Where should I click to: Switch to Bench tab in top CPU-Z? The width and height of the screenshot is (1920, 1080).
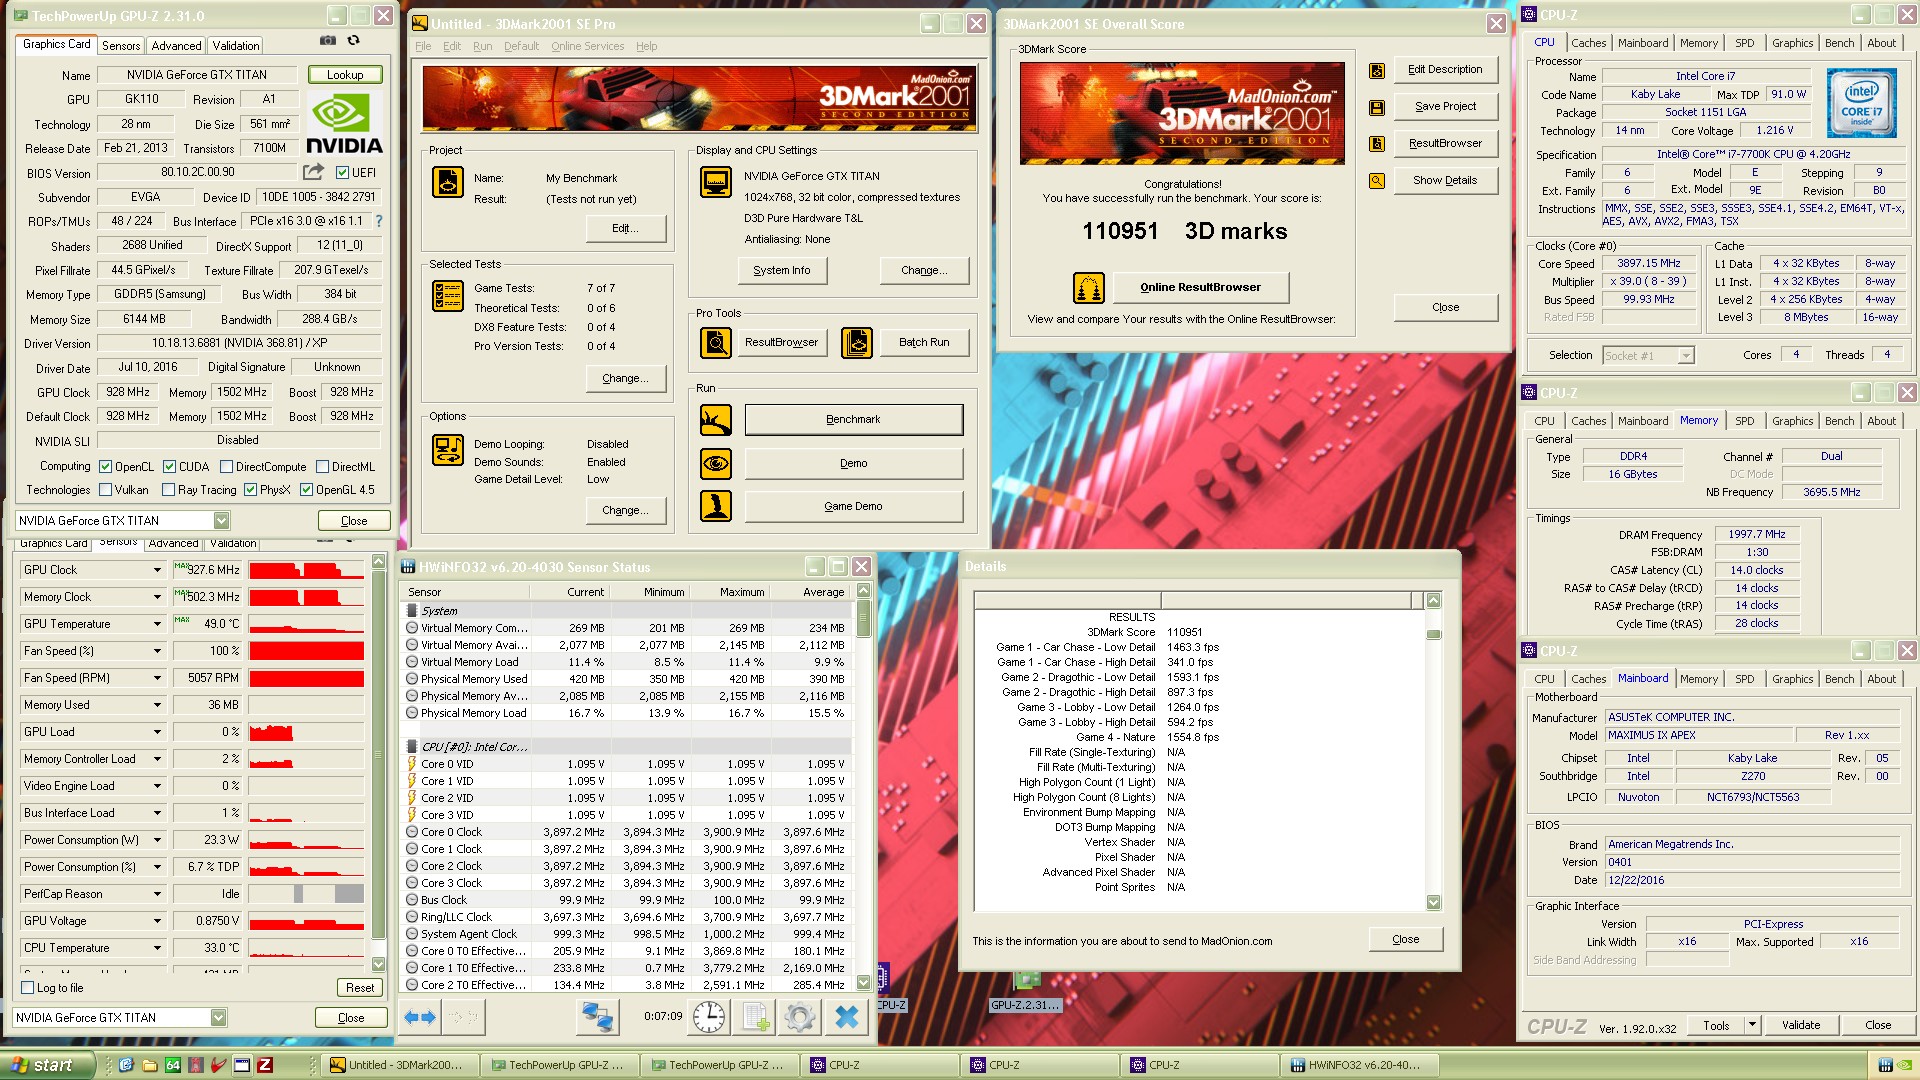tap(1839, 43)
